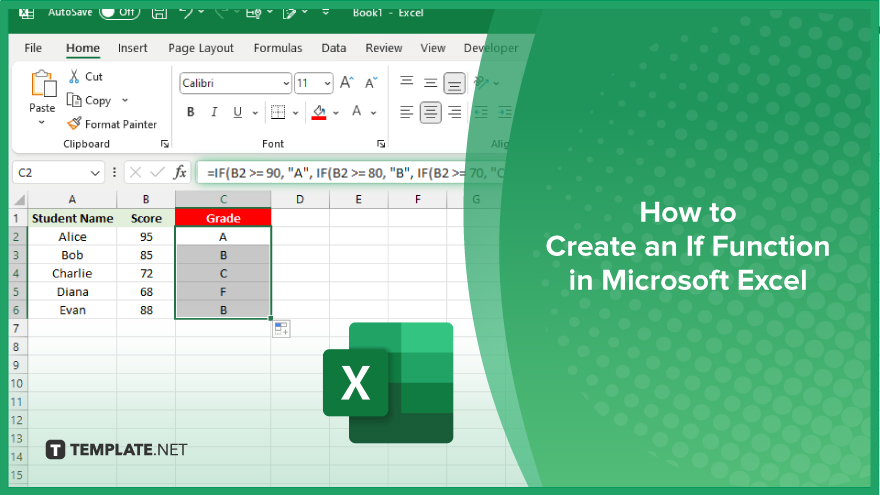Select column A header

point(72,199)
